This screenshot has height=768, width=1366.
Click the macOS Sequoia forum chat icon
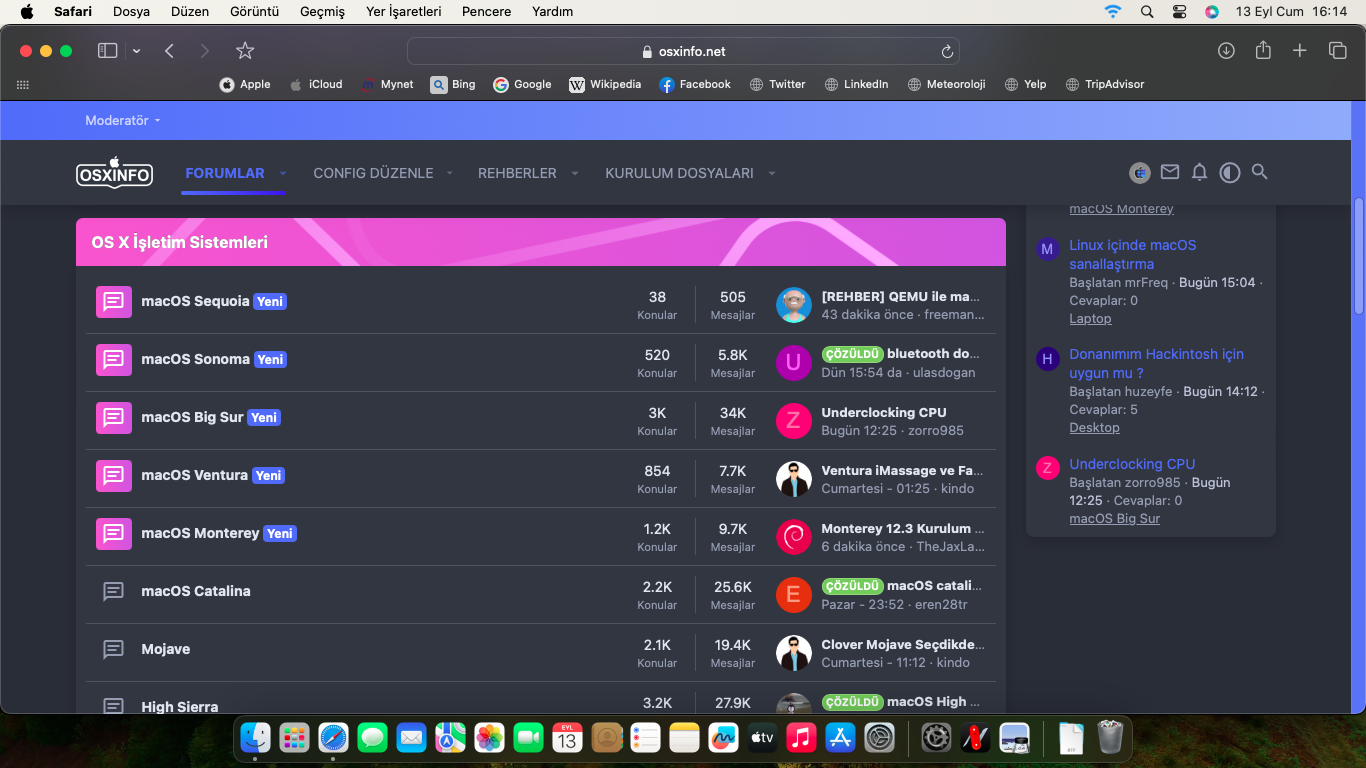[114, 301]
